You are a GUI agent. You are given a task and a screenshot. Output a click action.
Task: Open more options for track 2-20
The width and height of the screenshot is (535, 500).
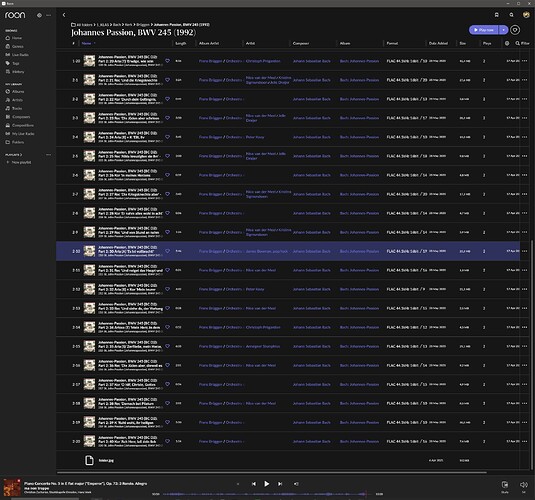tap(524, 441)
